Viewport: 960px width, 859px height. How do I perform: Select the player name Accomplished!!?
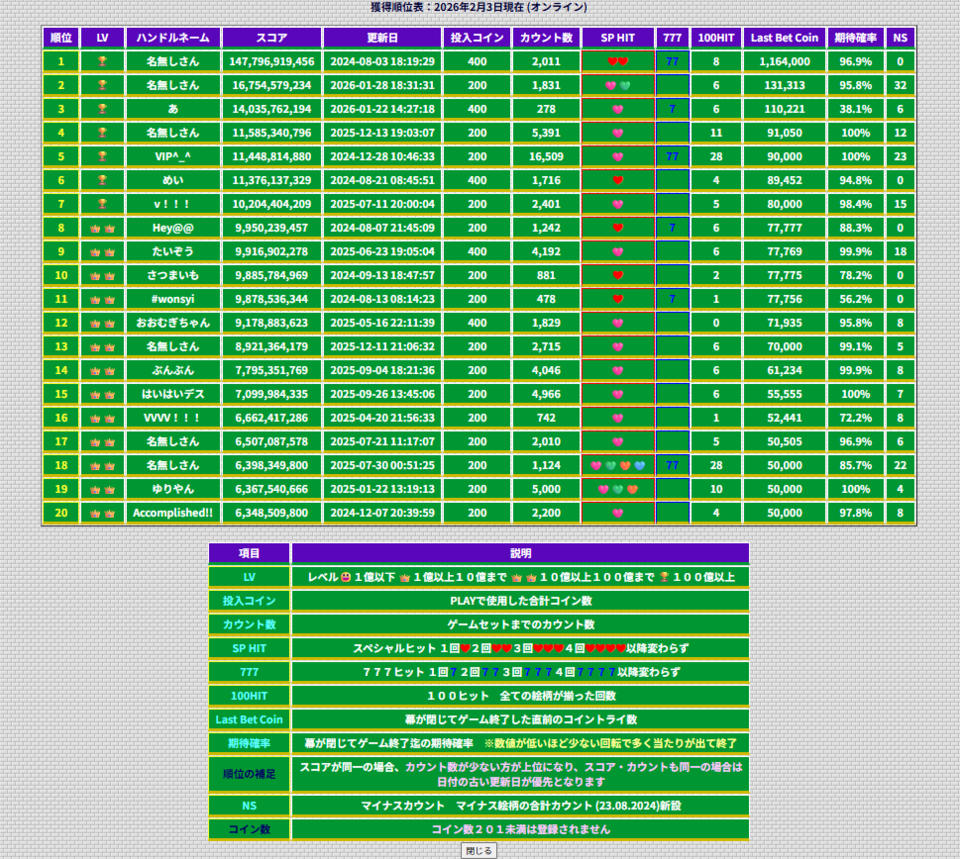pos(173,513)
